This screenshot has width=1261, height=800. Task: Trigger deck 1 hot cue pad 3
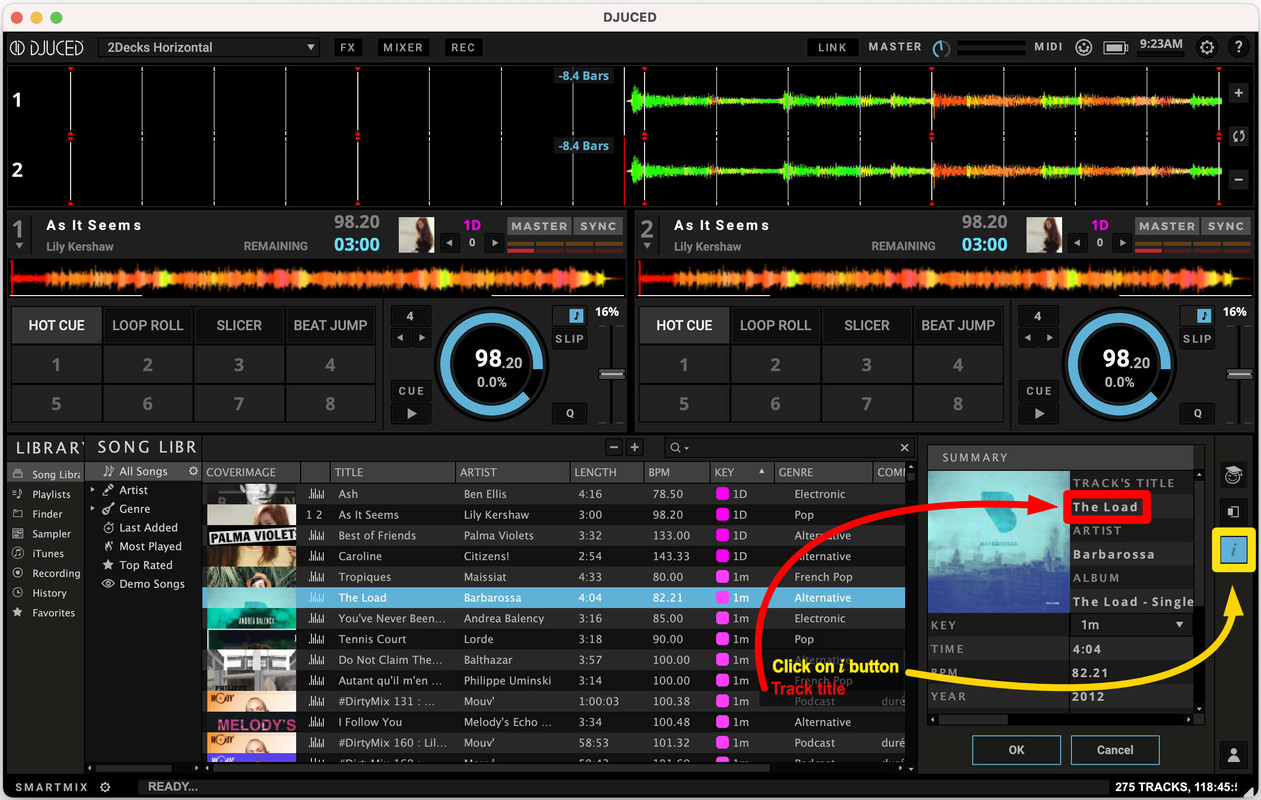(x=239, y=365)
